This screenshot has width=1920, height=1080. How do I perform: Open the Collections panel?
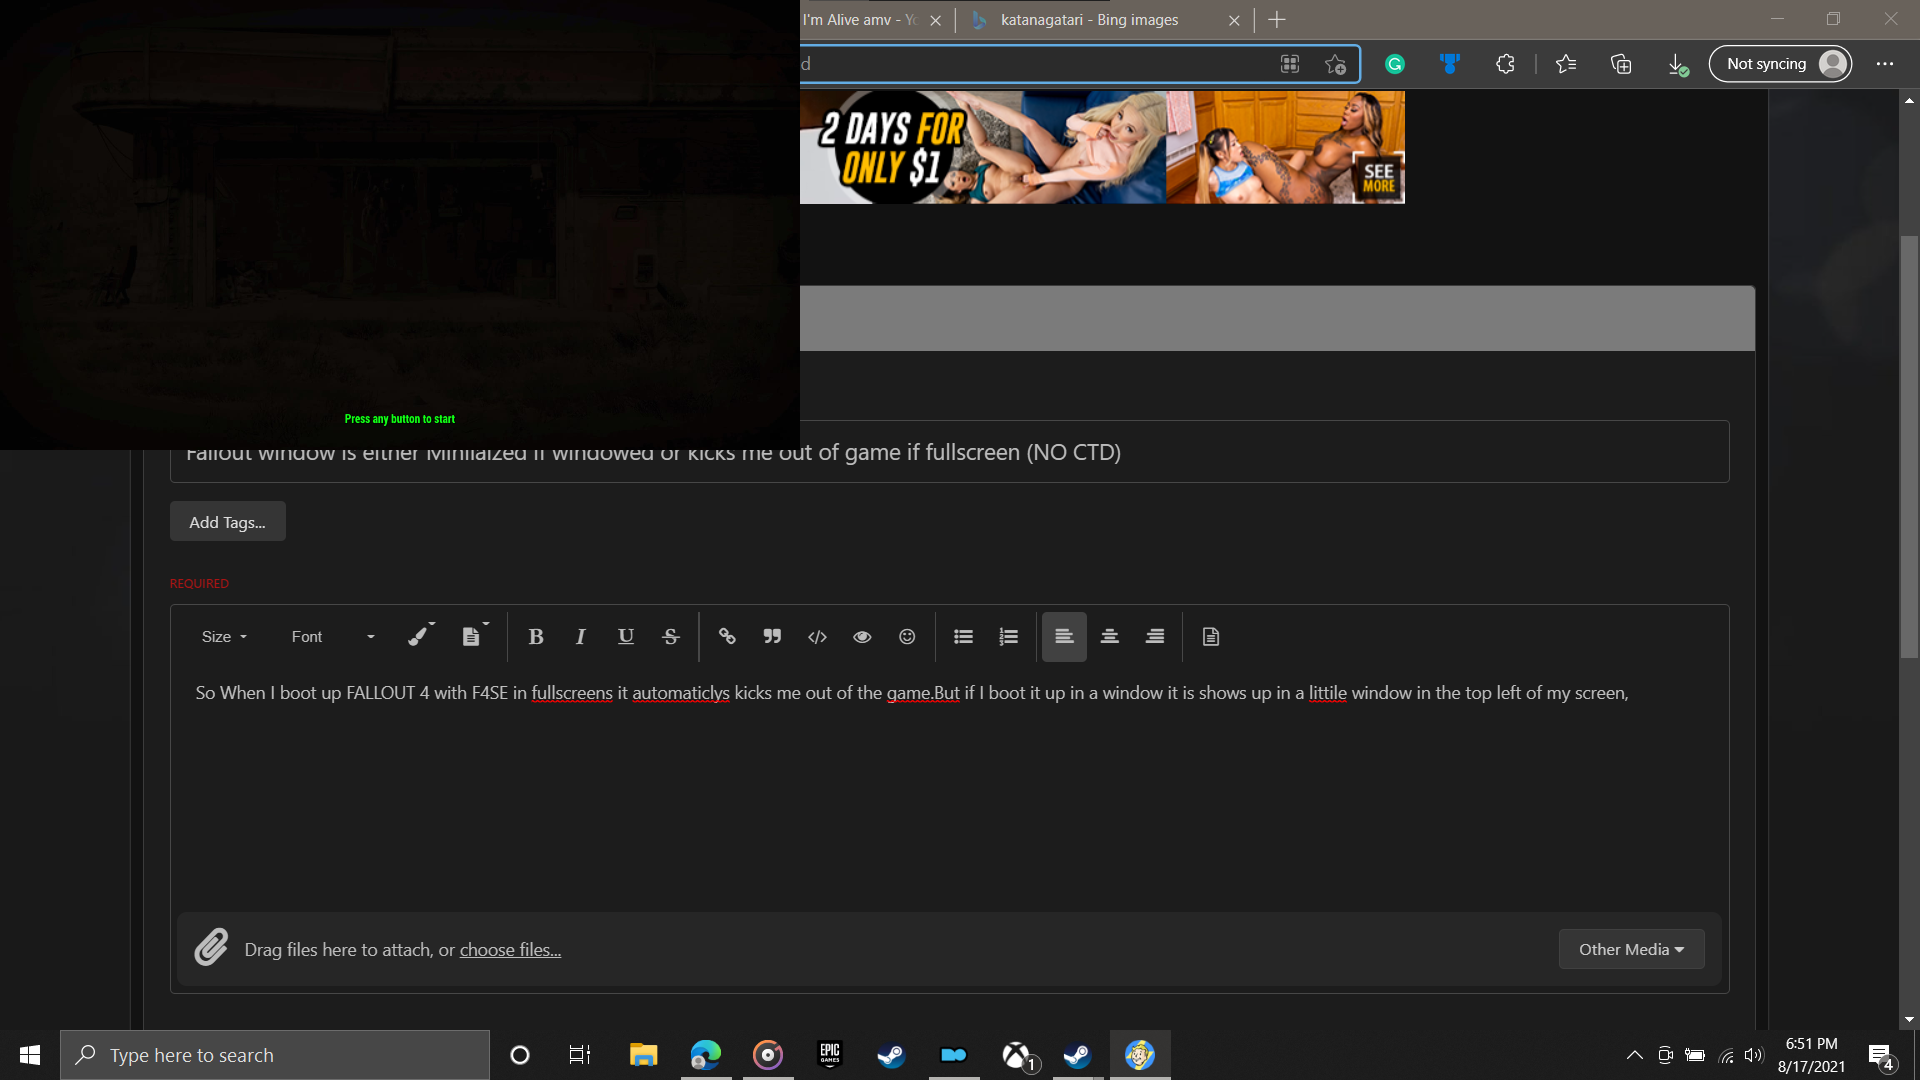[1621, 64]
